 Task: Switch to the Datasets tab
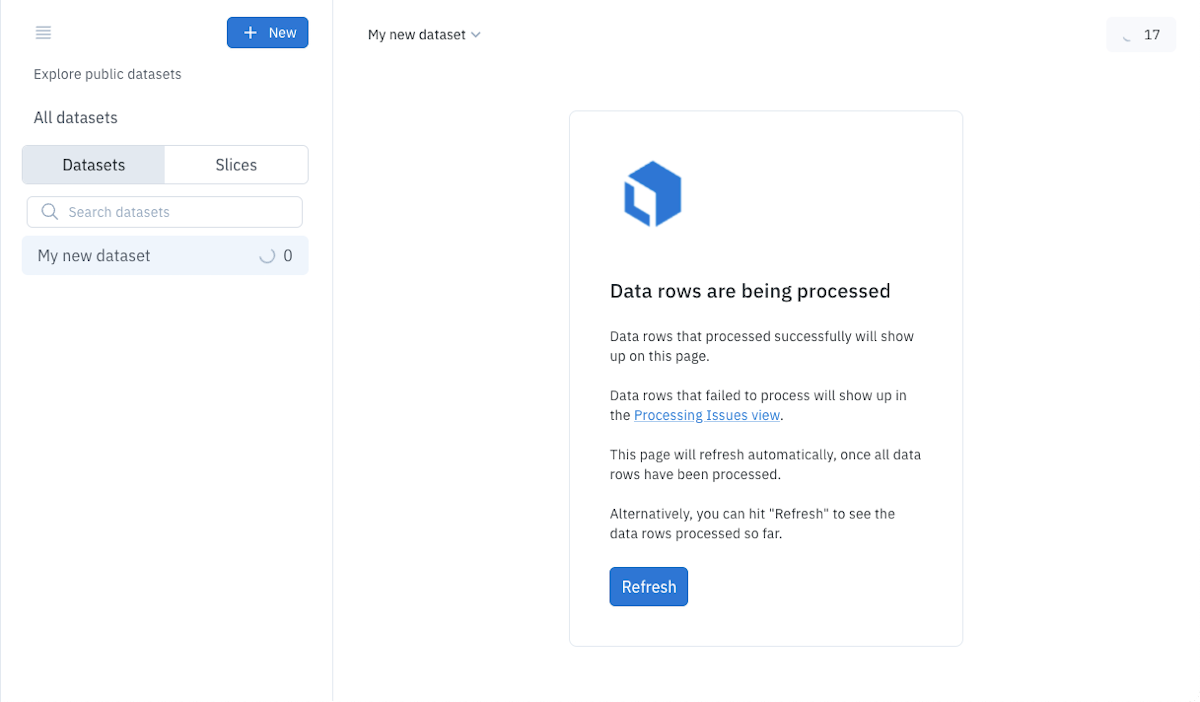point(94,165)
